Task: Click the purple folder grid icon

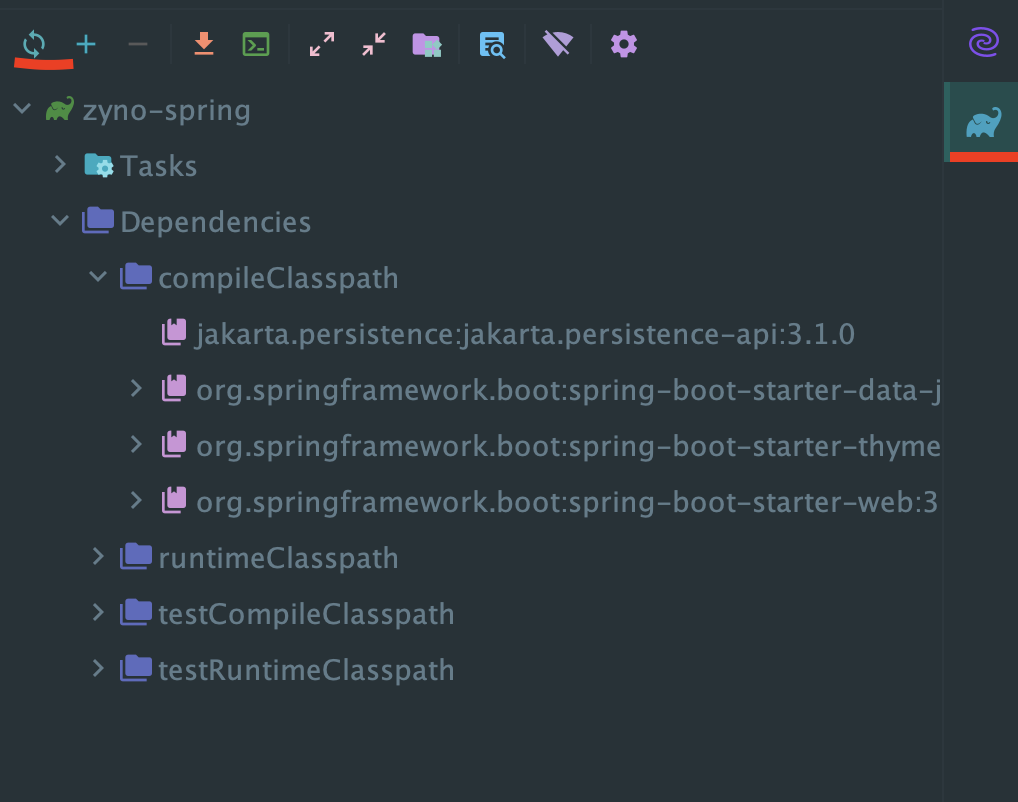Action: (x=427, y=45)
